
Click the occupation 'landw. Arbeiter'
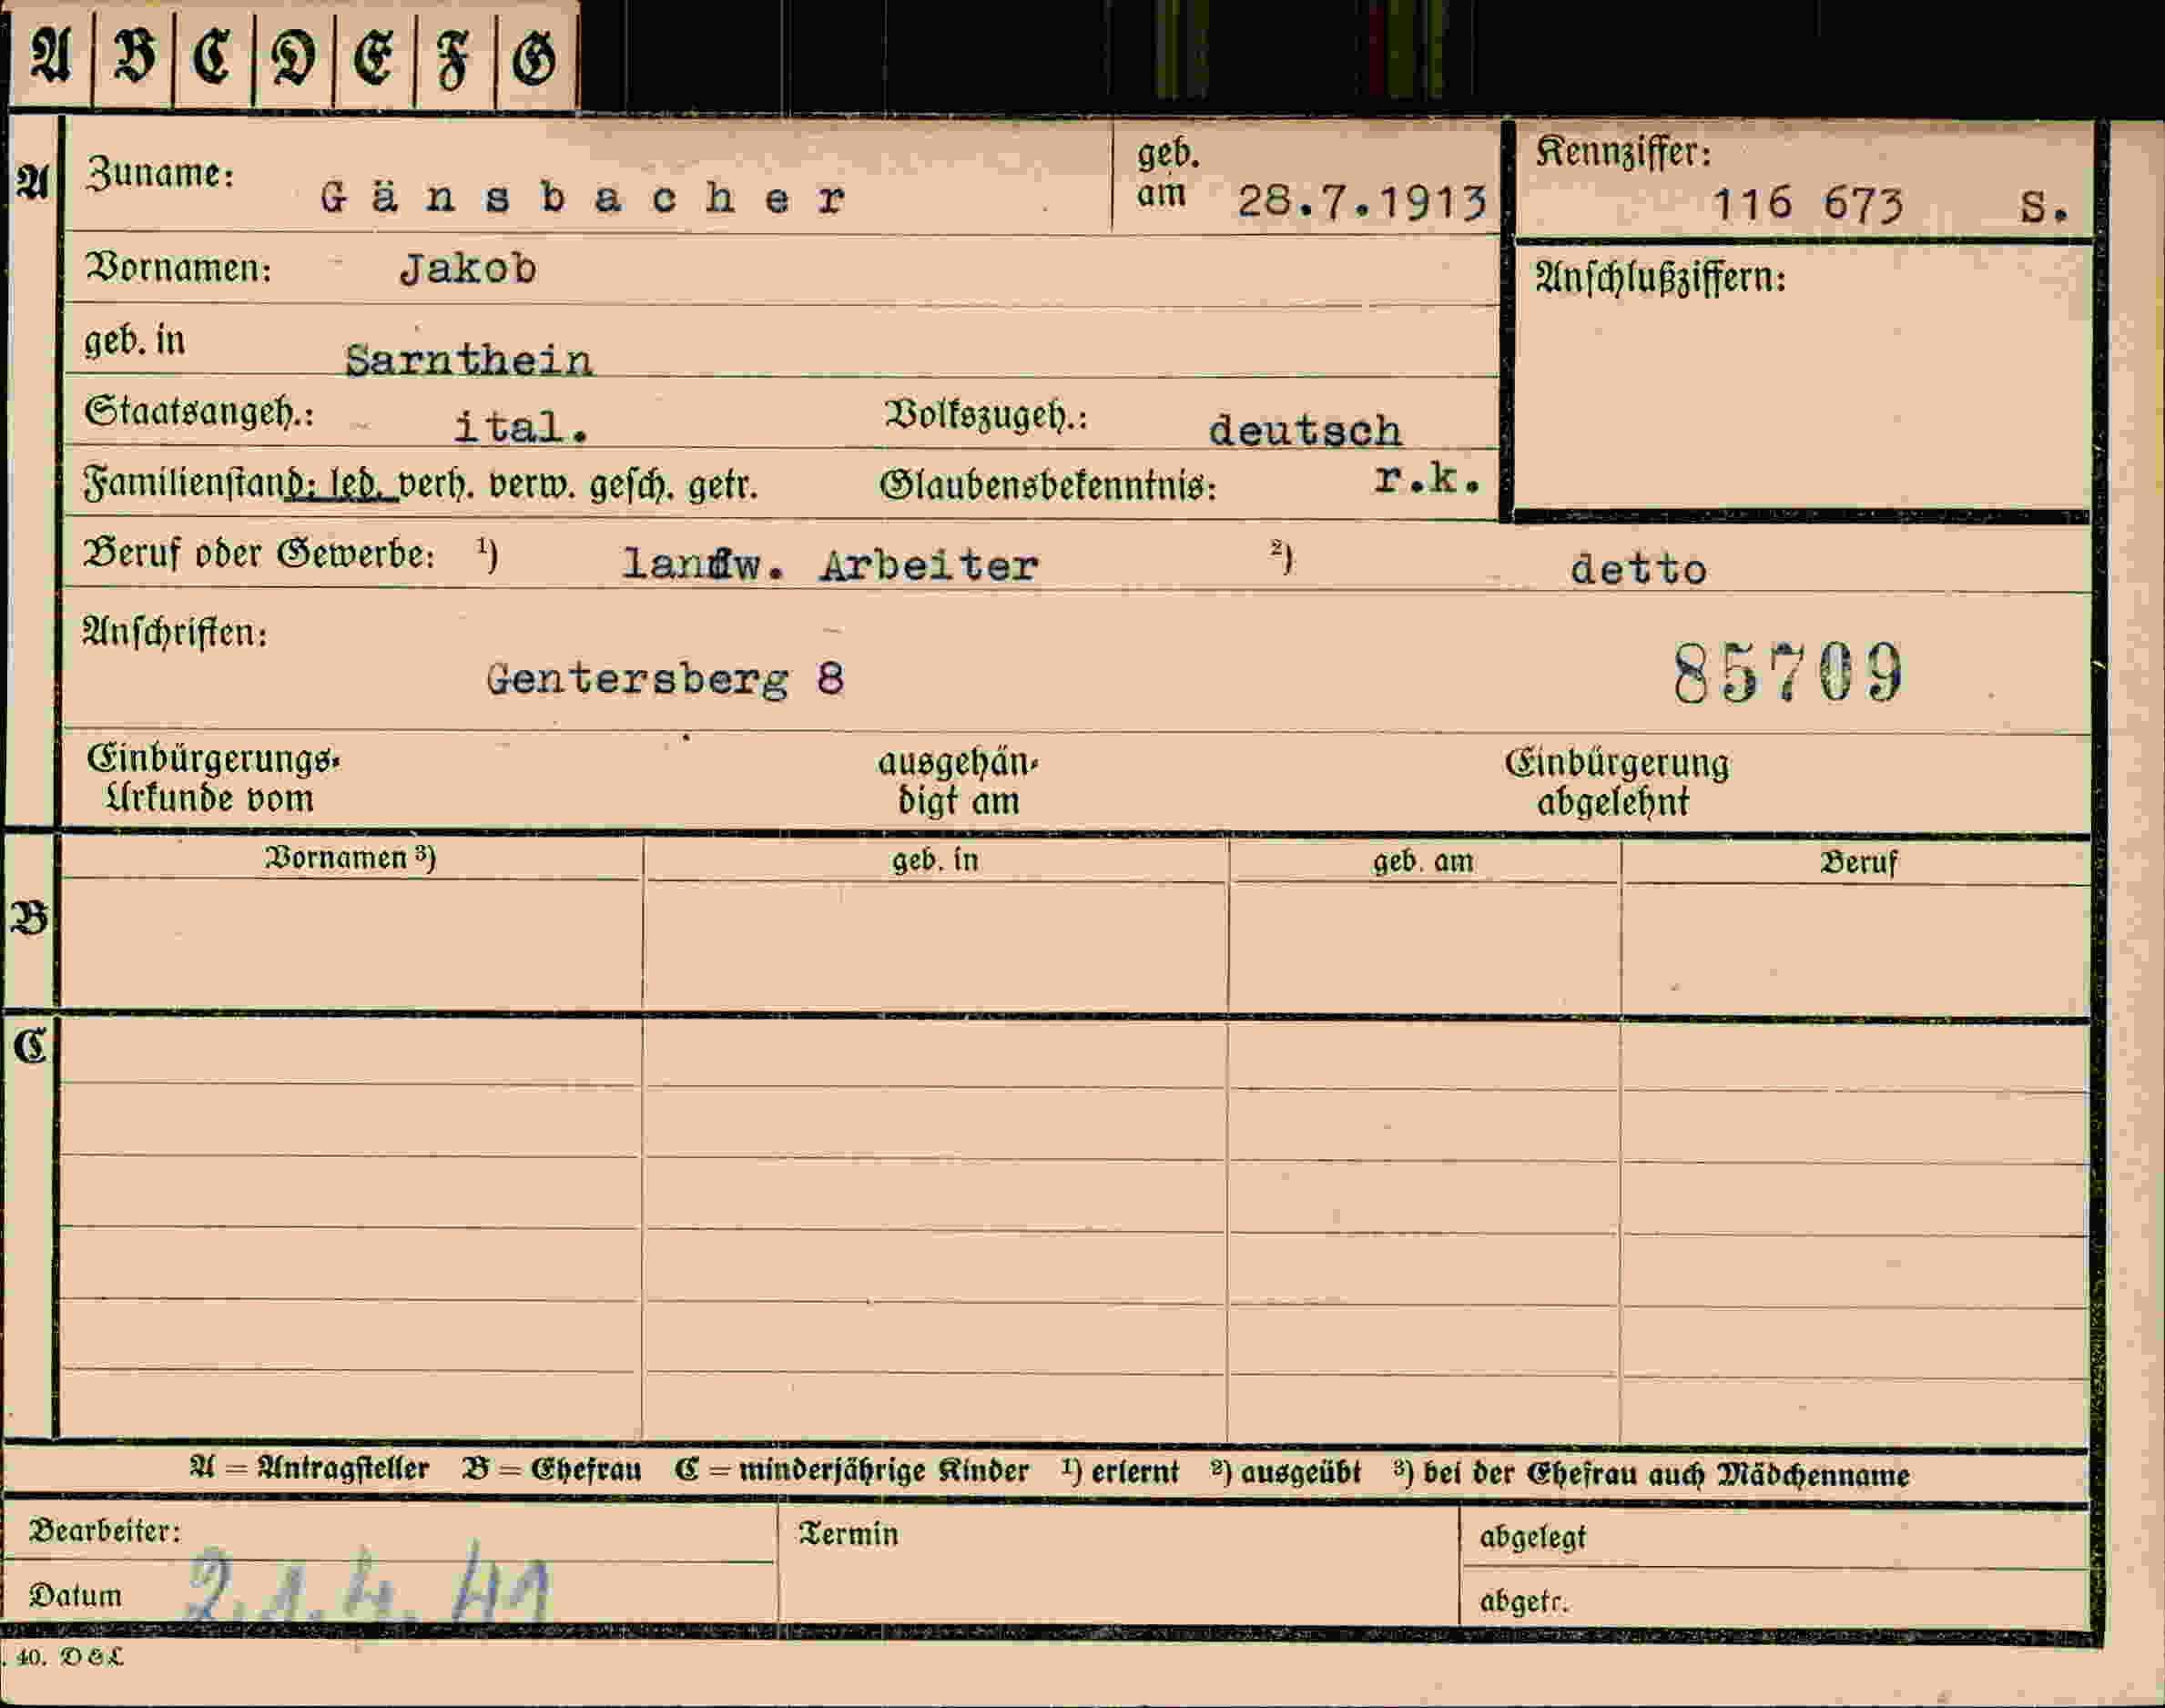pyautogui.click(x=830, y=566)
